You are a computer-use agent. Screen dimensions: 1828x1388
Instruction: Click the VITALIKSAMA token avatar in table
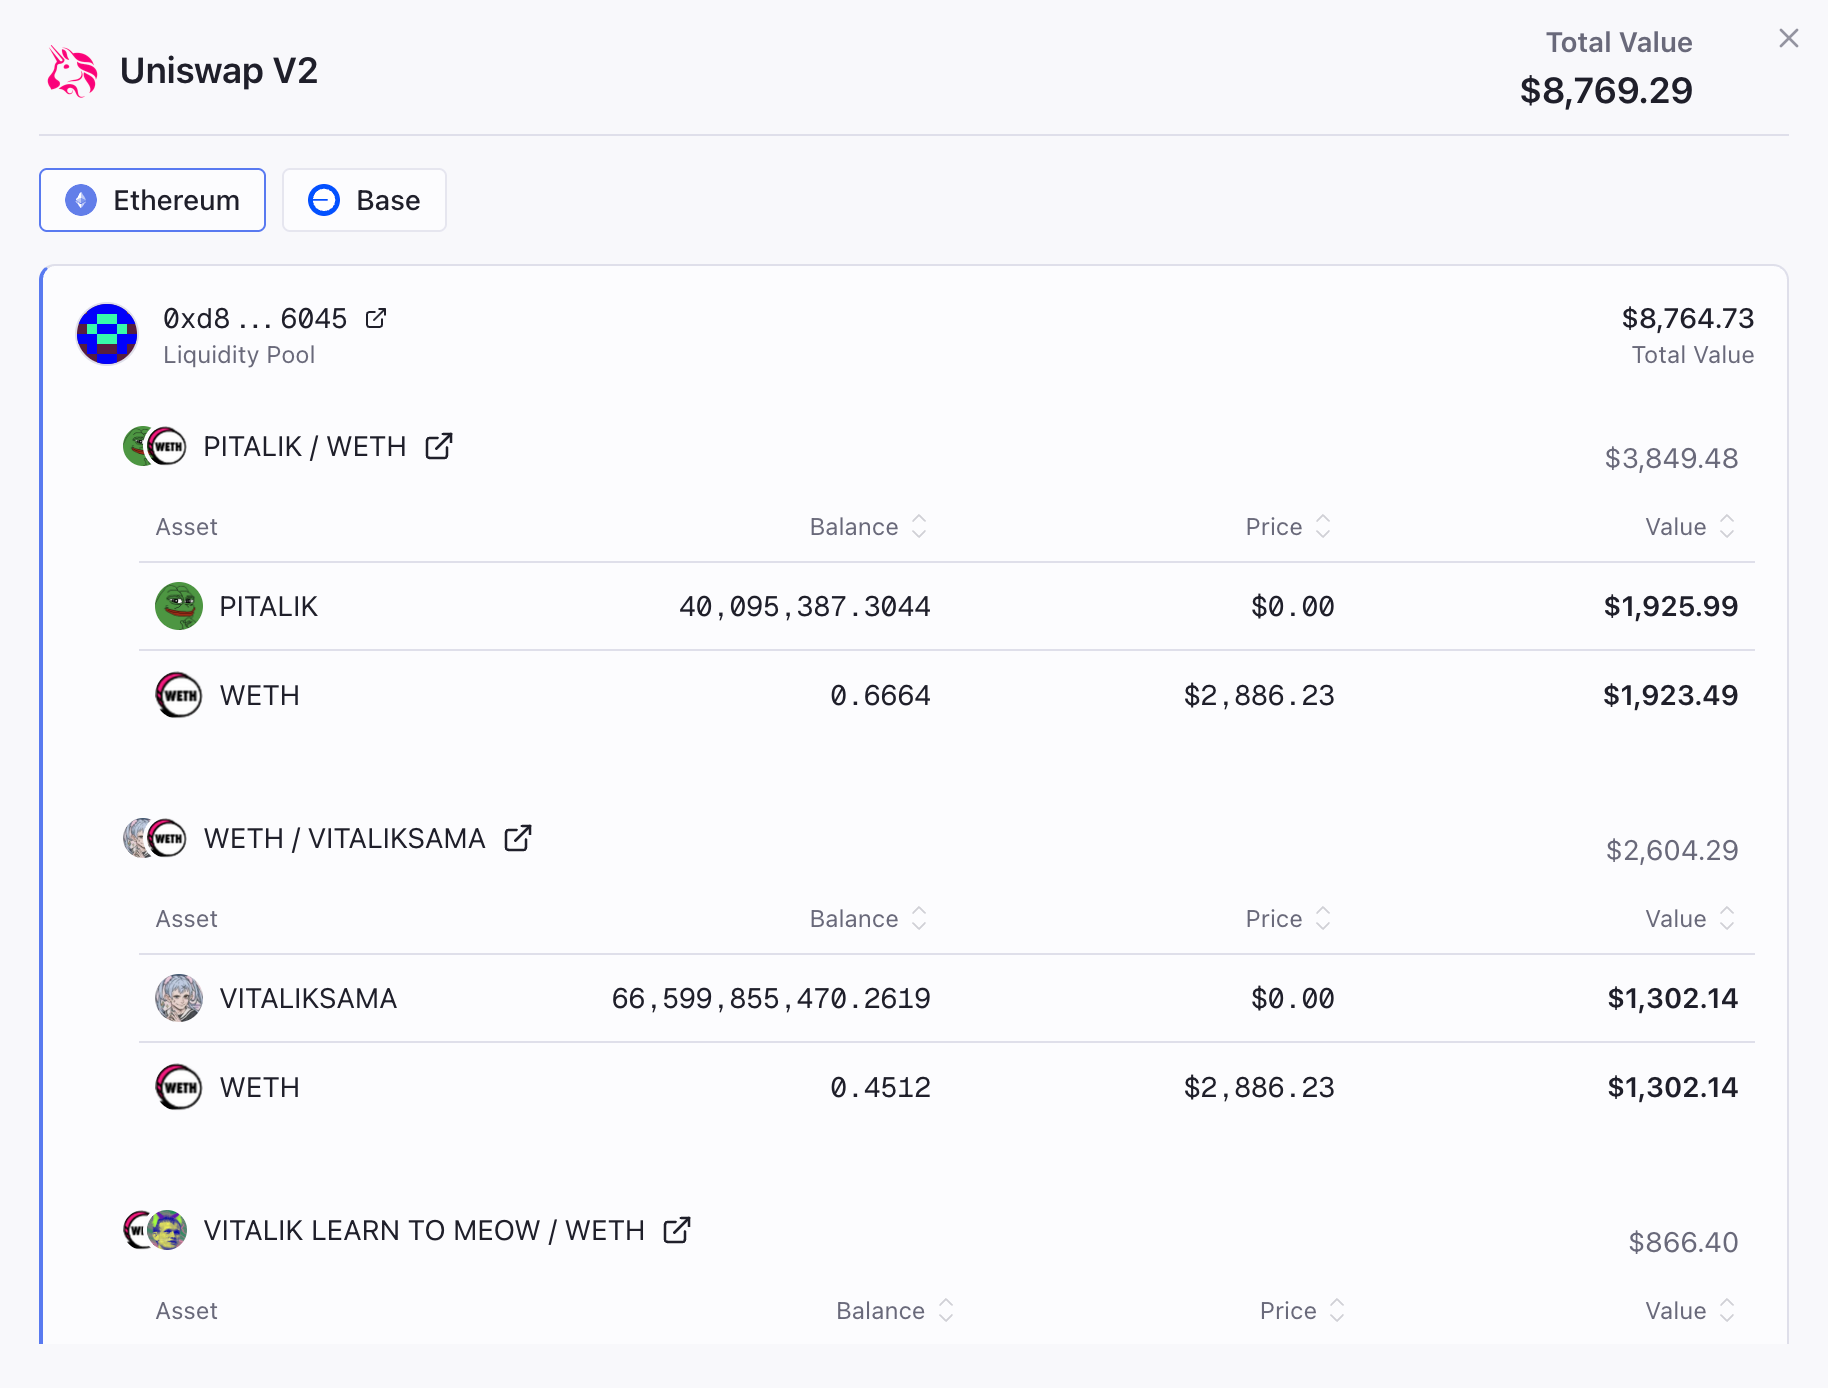point(179,999)
